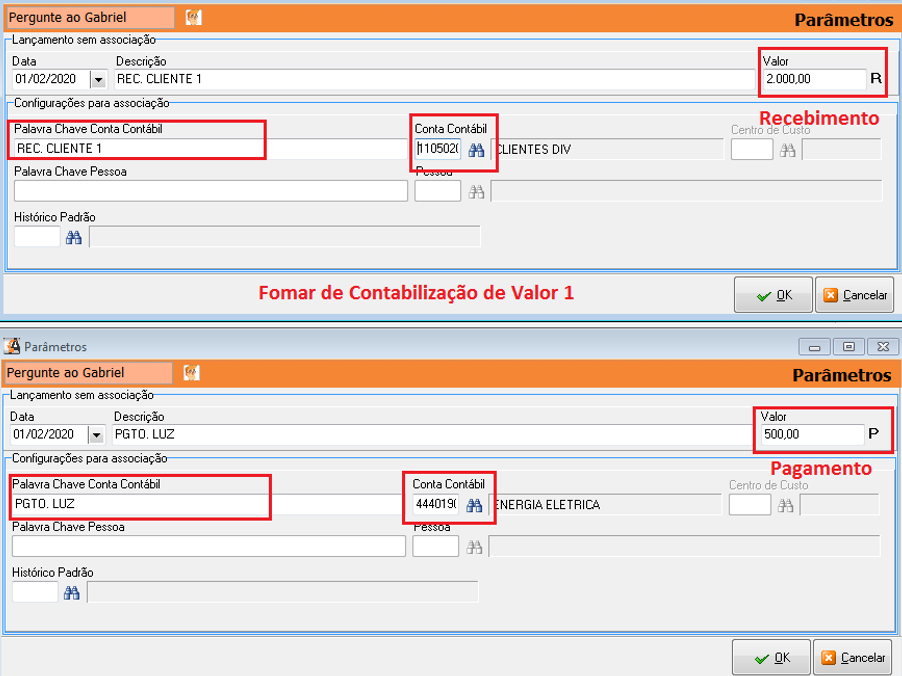Screen dimensions: 902x676
Task: Click the Conta Contábil code field starting 1105020
Action: [438, 150]
